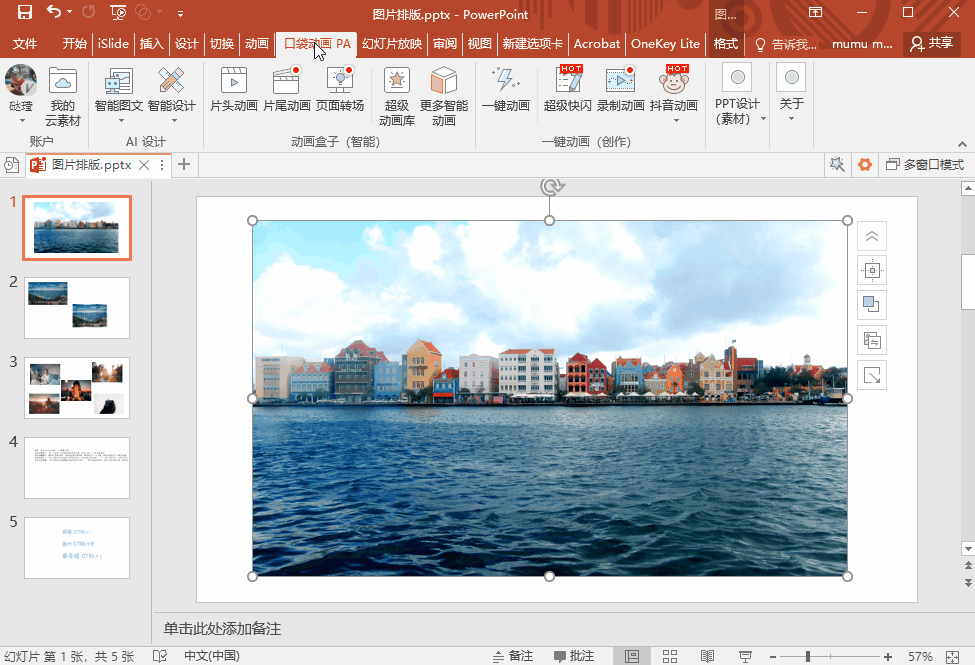This screenshot has height=665, width=975.
Task: Switch to the 插入 tab
Action: [x=151, y=44]
